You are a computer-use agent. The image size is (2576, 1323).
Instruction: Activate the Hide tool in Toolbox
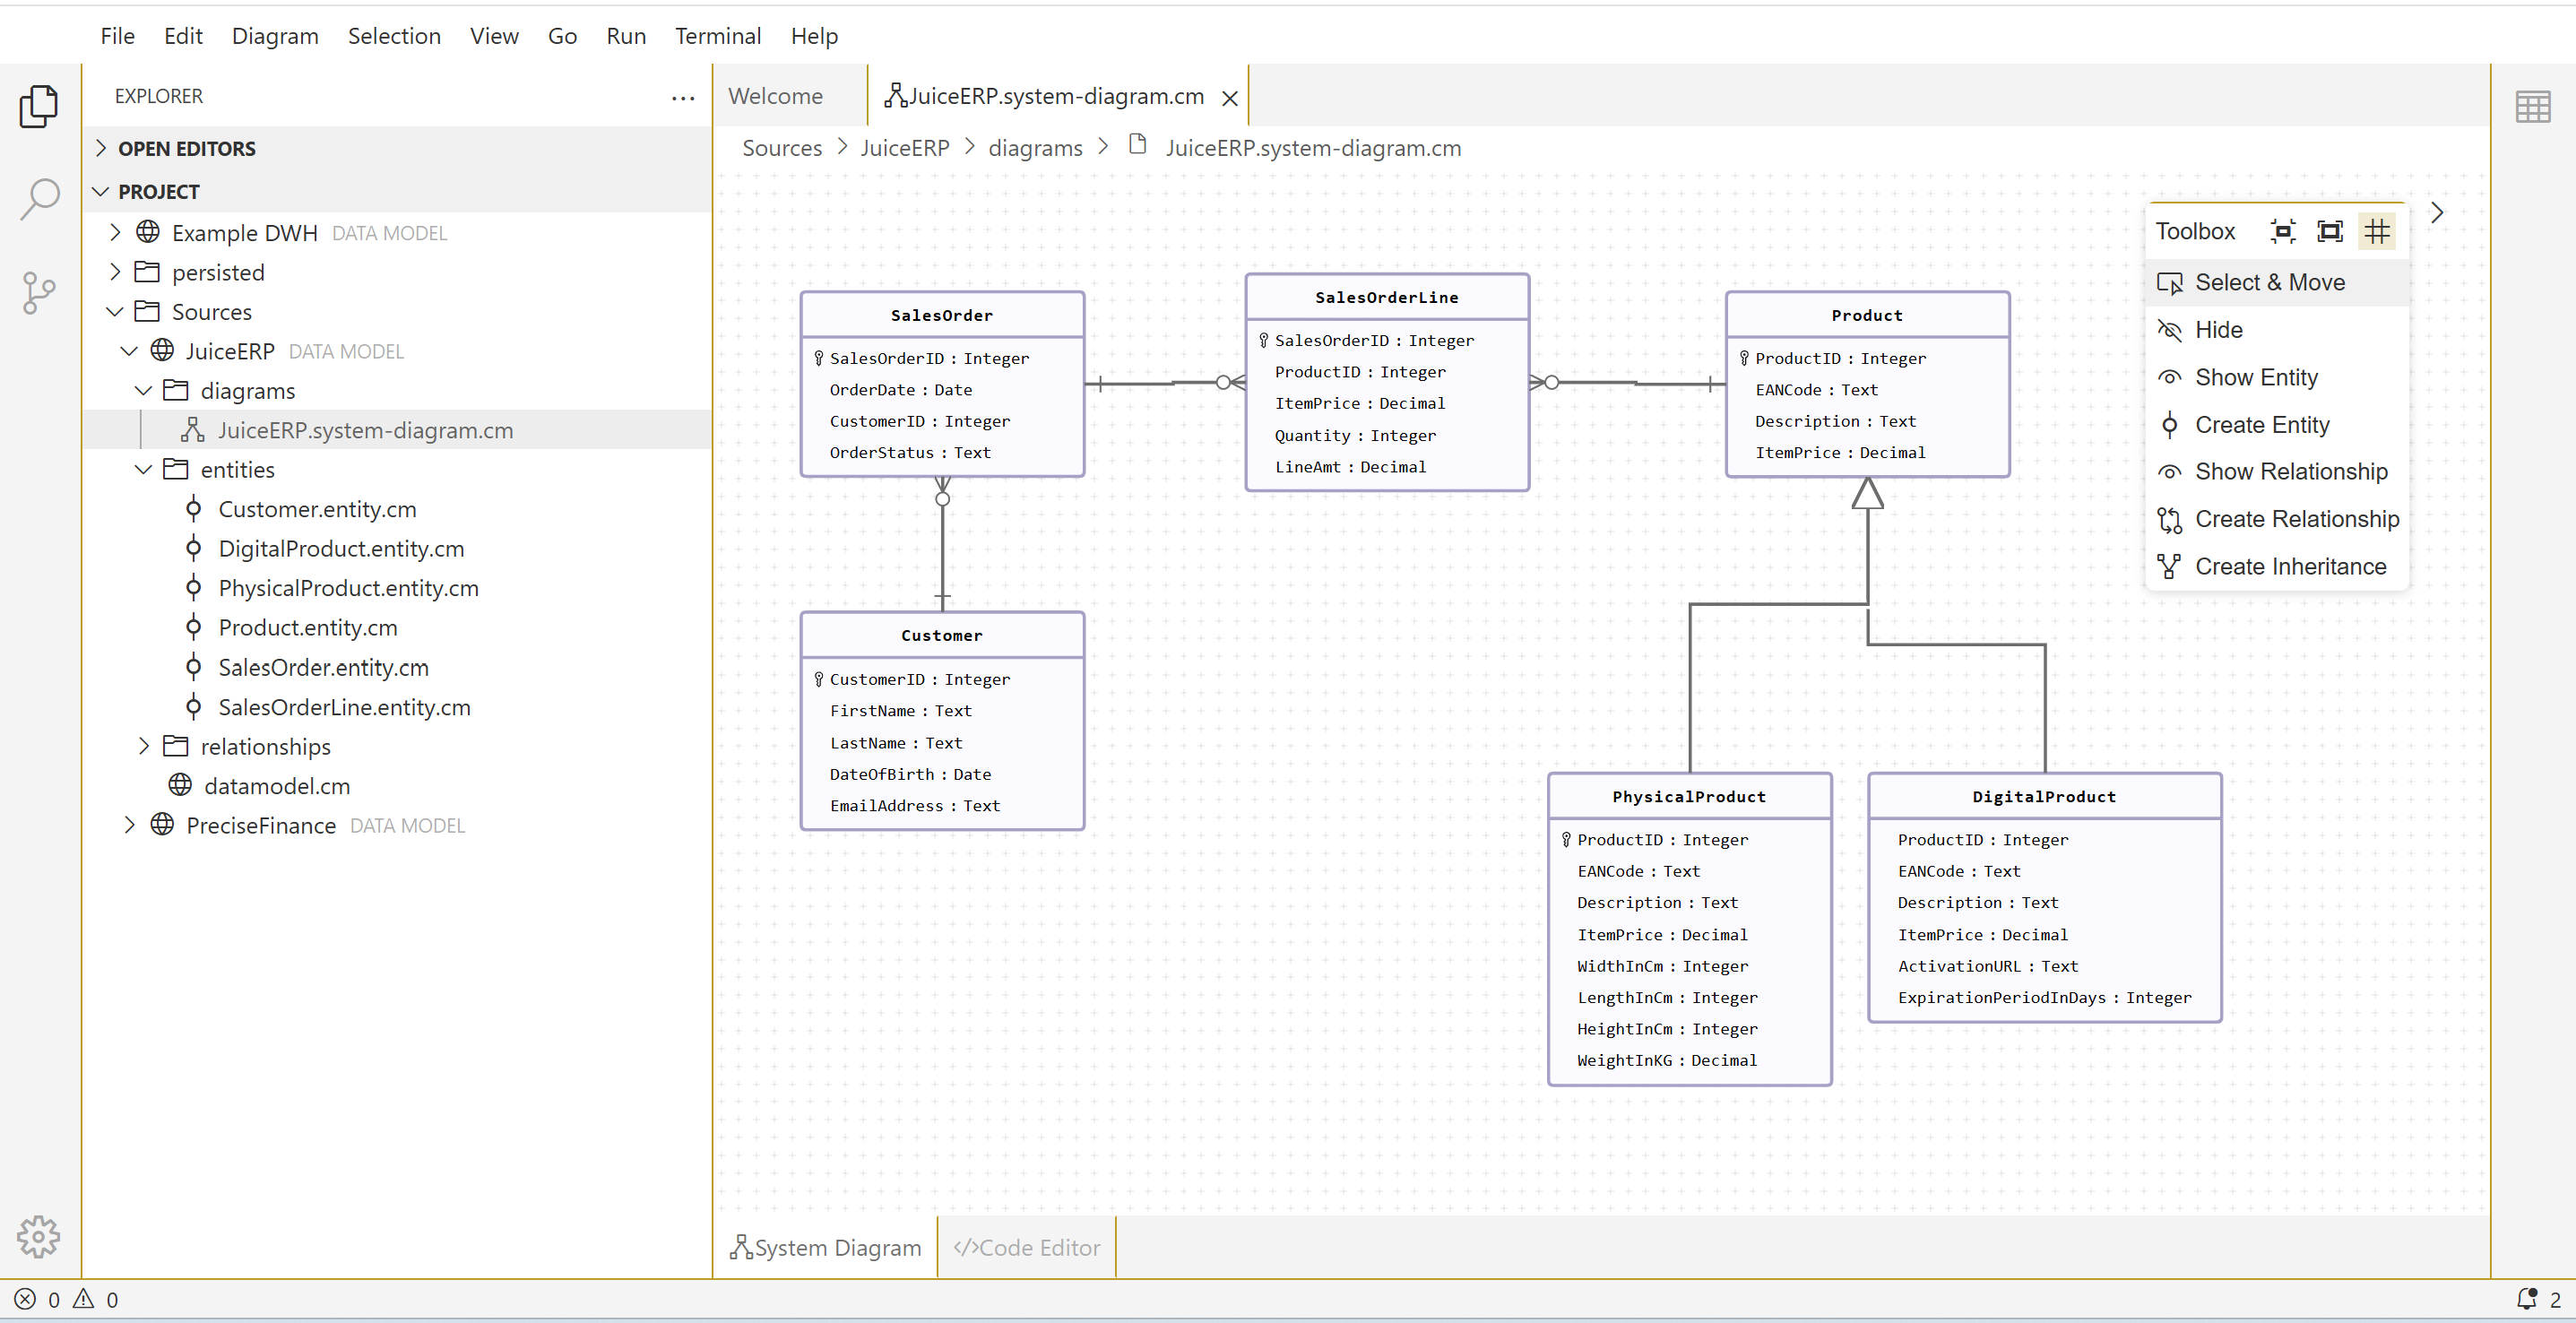point(2218,330)
